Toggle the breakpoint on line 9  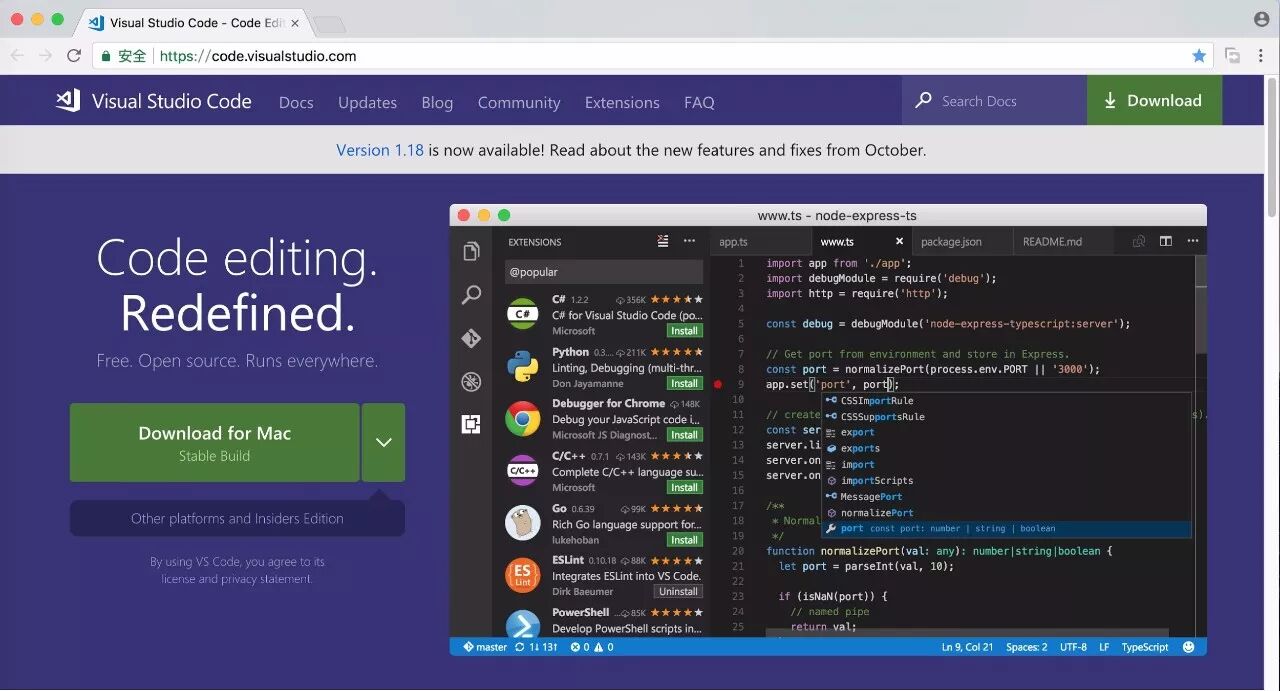[x=718, y=384]
